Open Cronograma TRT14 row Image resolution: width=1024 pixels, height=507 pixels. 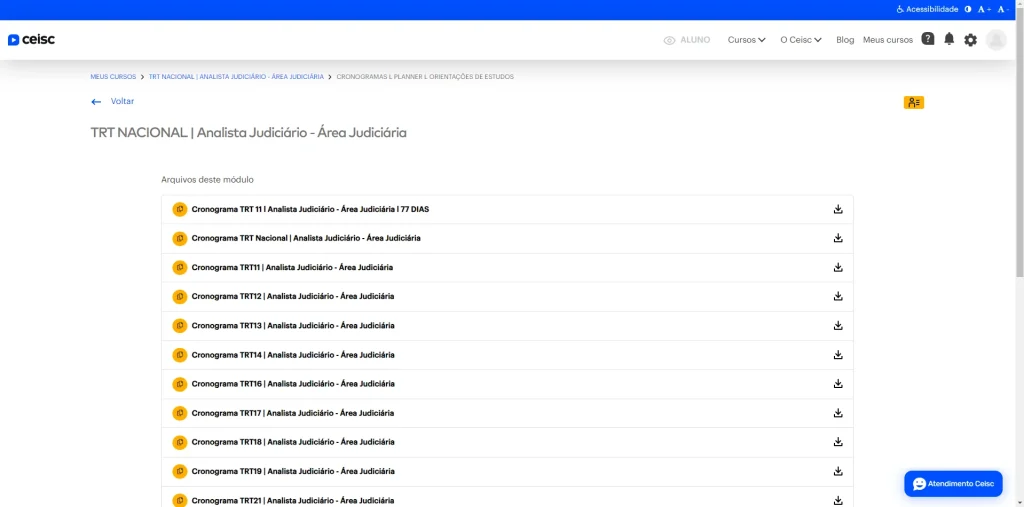pyautogui.click(x=507, y=355)
